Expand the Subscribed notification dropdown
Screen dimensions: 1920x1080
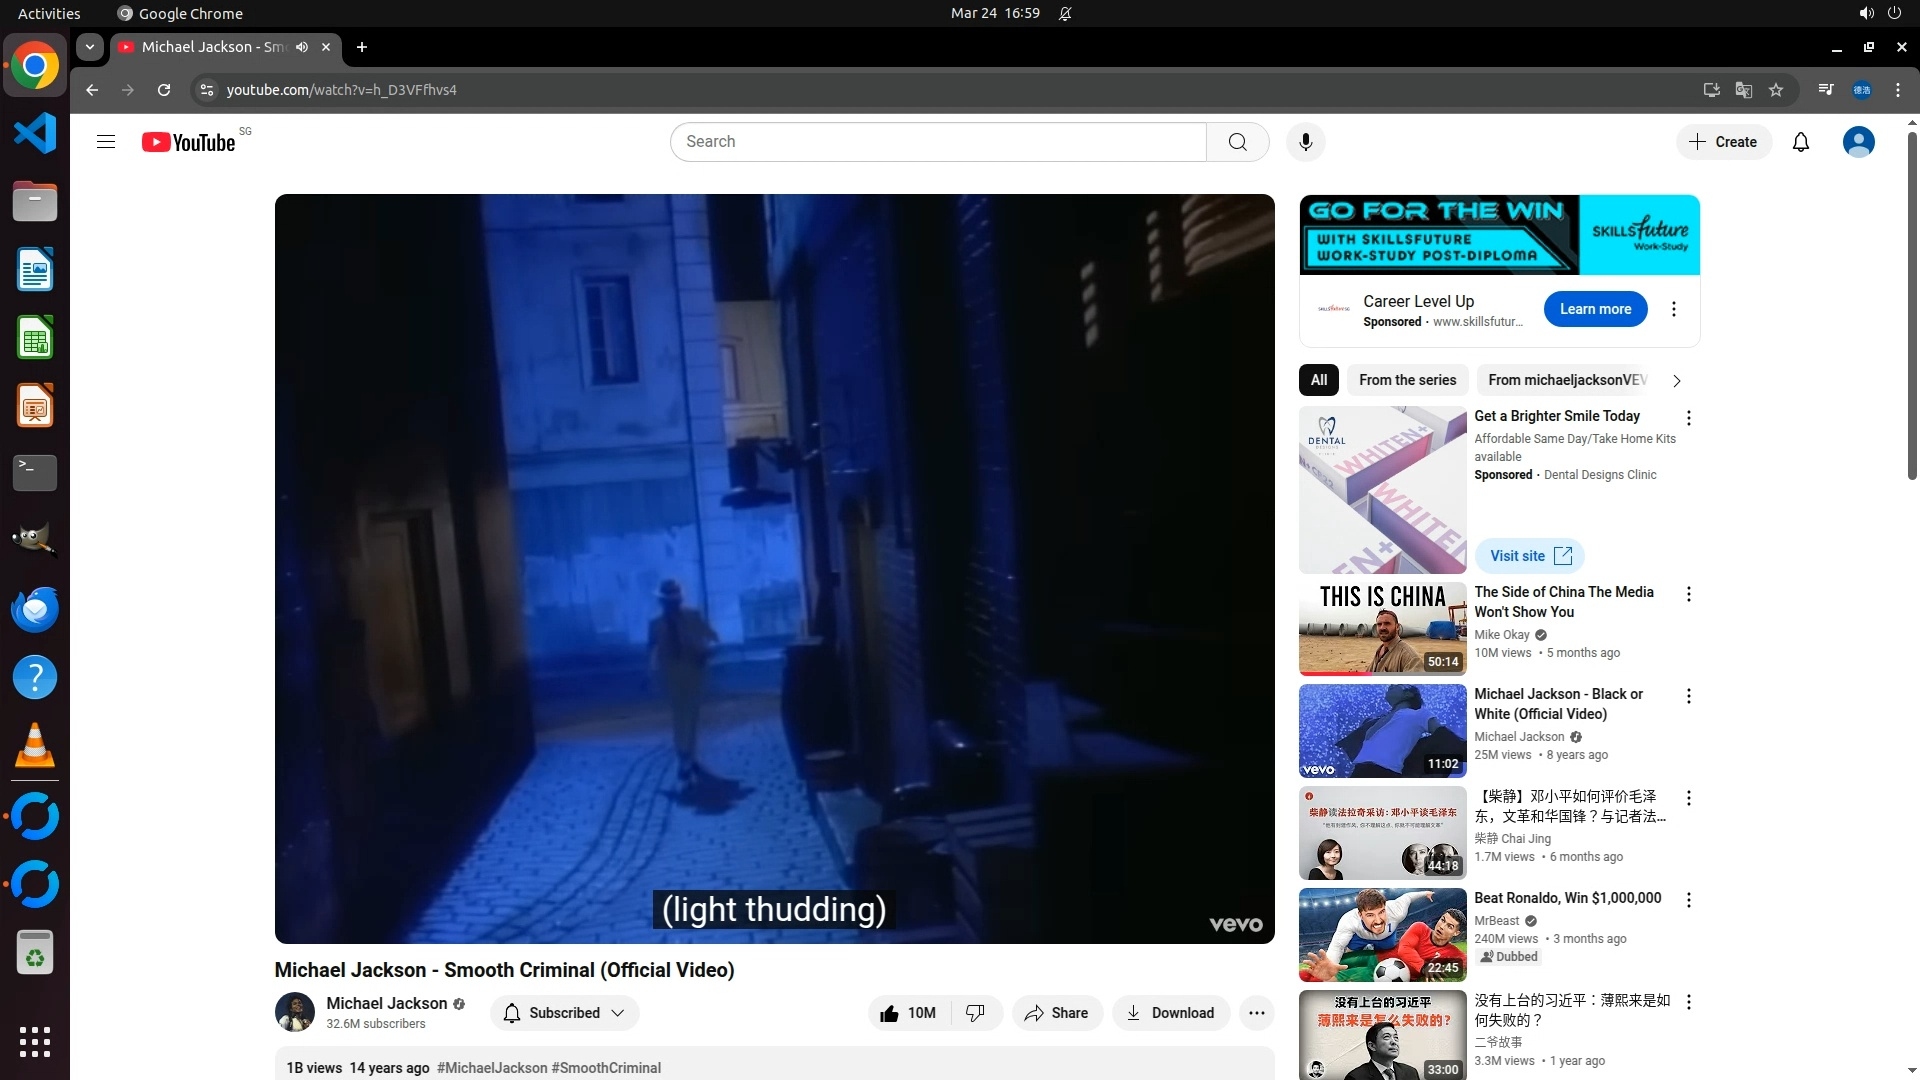click(564, 1013)
